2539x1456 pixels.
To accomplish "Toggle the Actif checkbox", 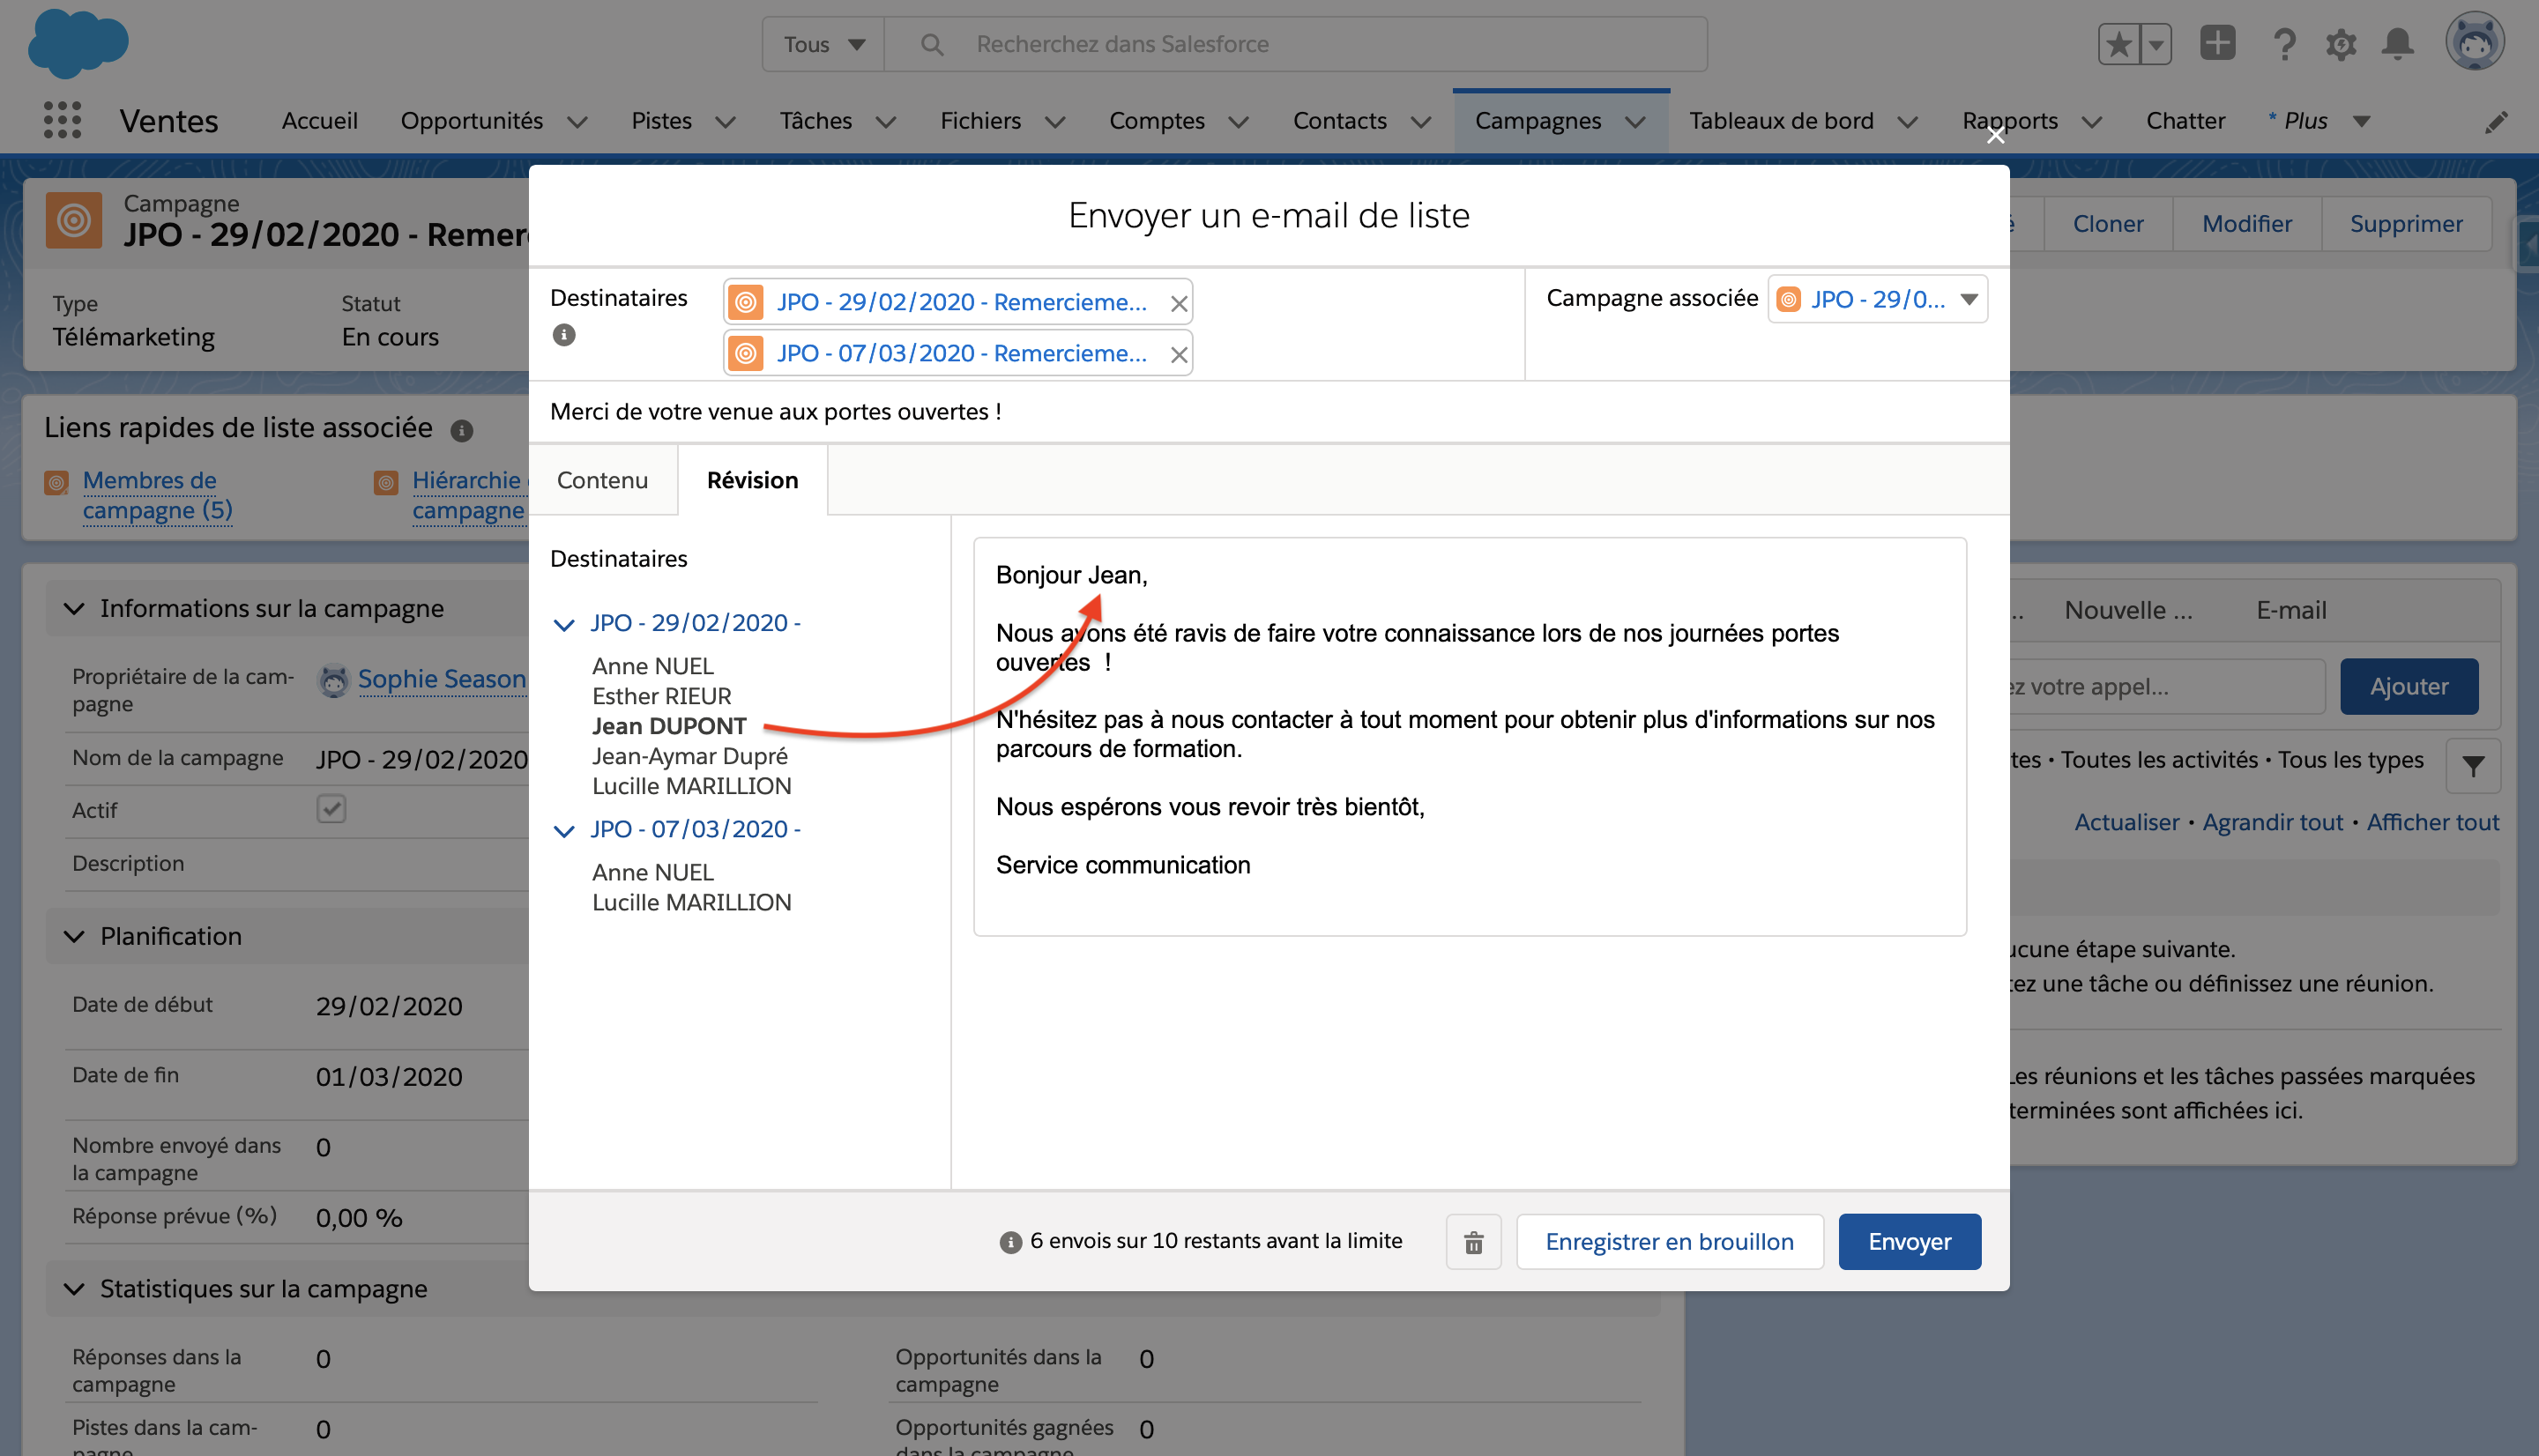I will [x=331, y=808].
